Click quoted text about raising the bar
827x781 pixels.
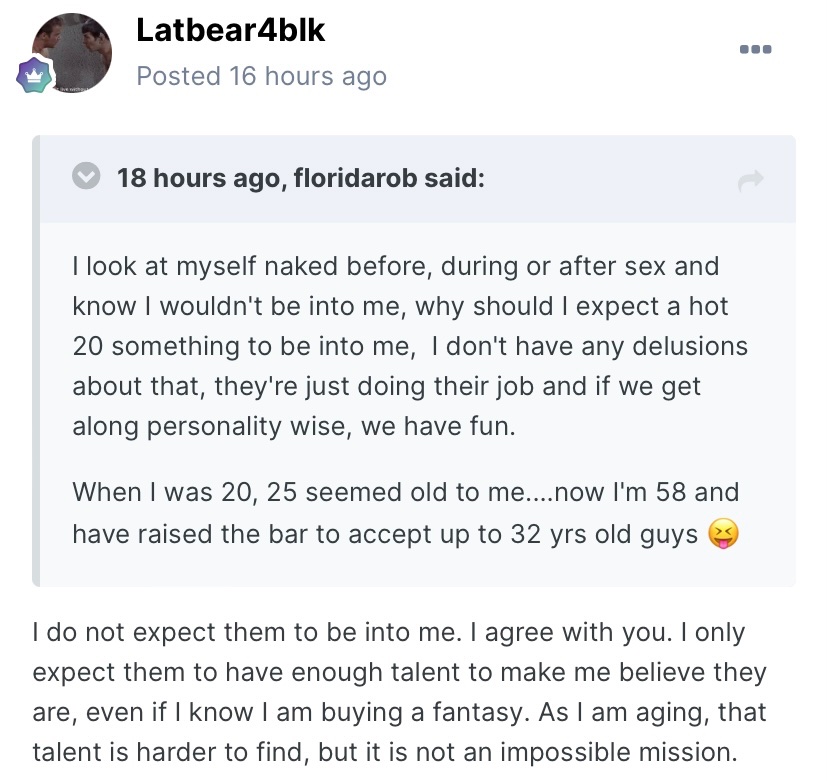click(x=406, y=513)
